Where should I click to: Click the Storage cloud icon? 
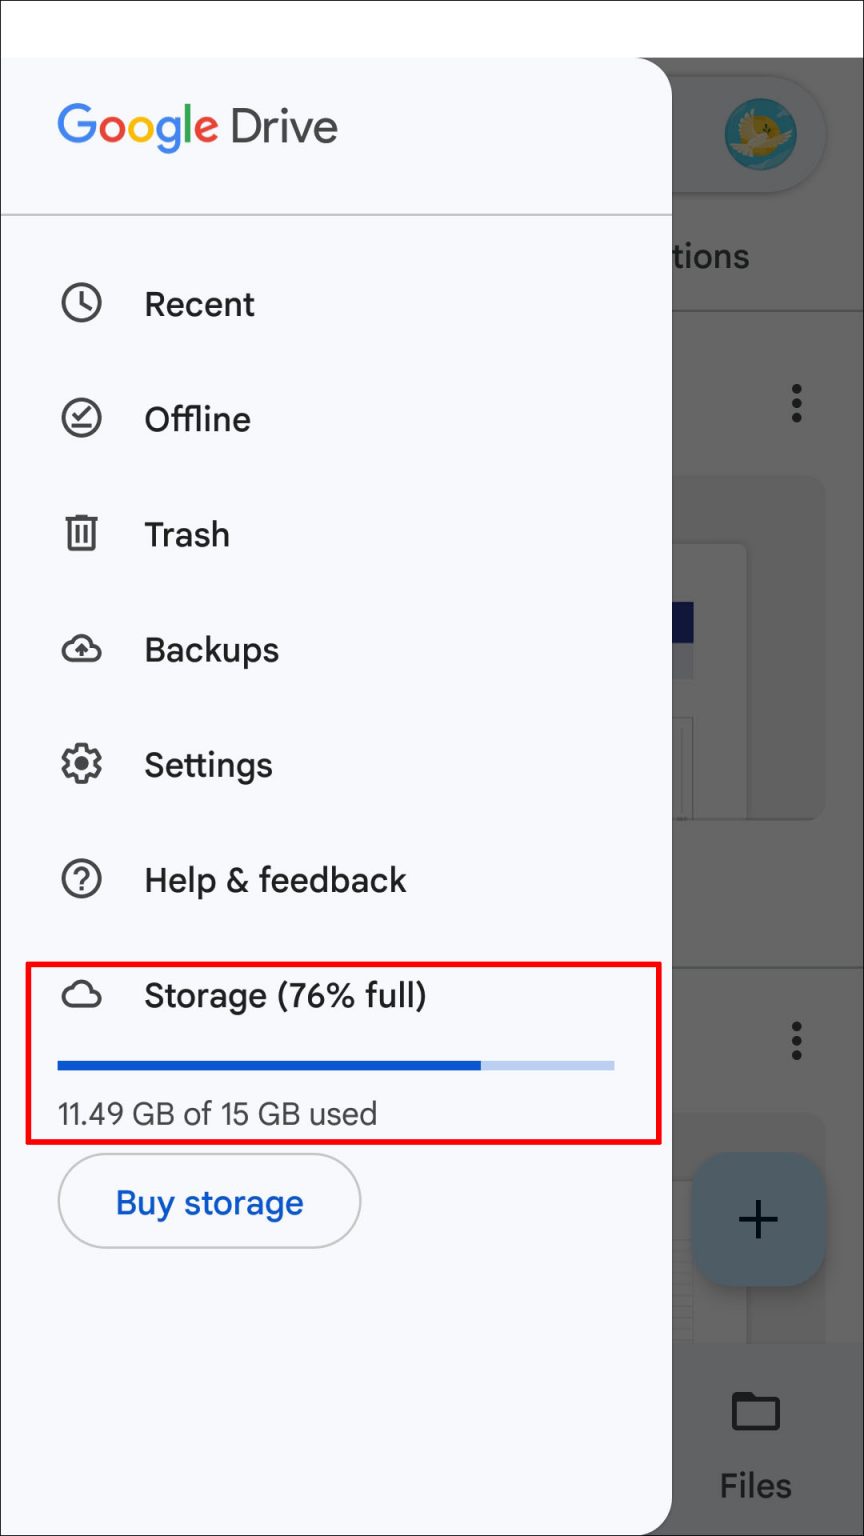[x=81, y=995]
